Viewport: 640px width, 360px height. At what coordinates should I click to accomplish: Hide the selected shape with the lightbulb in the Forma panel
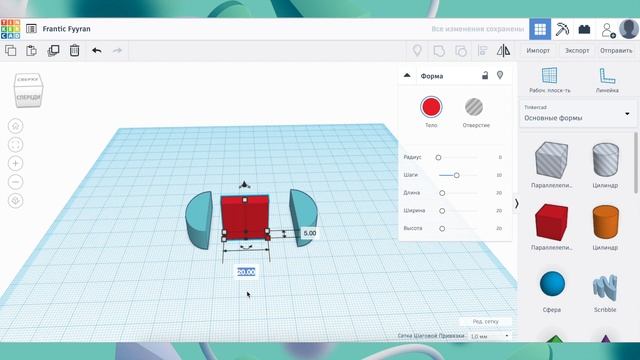(500, 75)
